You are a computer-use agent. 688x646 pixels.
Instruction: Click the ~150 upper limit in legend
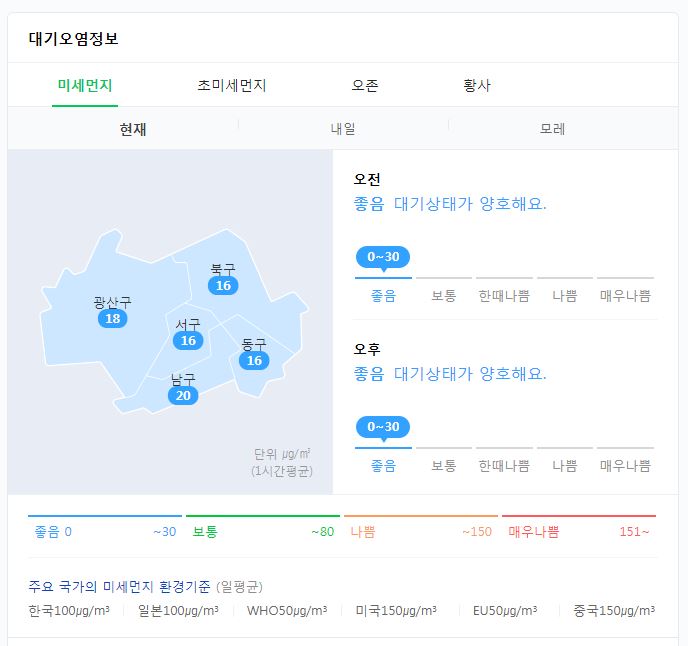(477, 532)
